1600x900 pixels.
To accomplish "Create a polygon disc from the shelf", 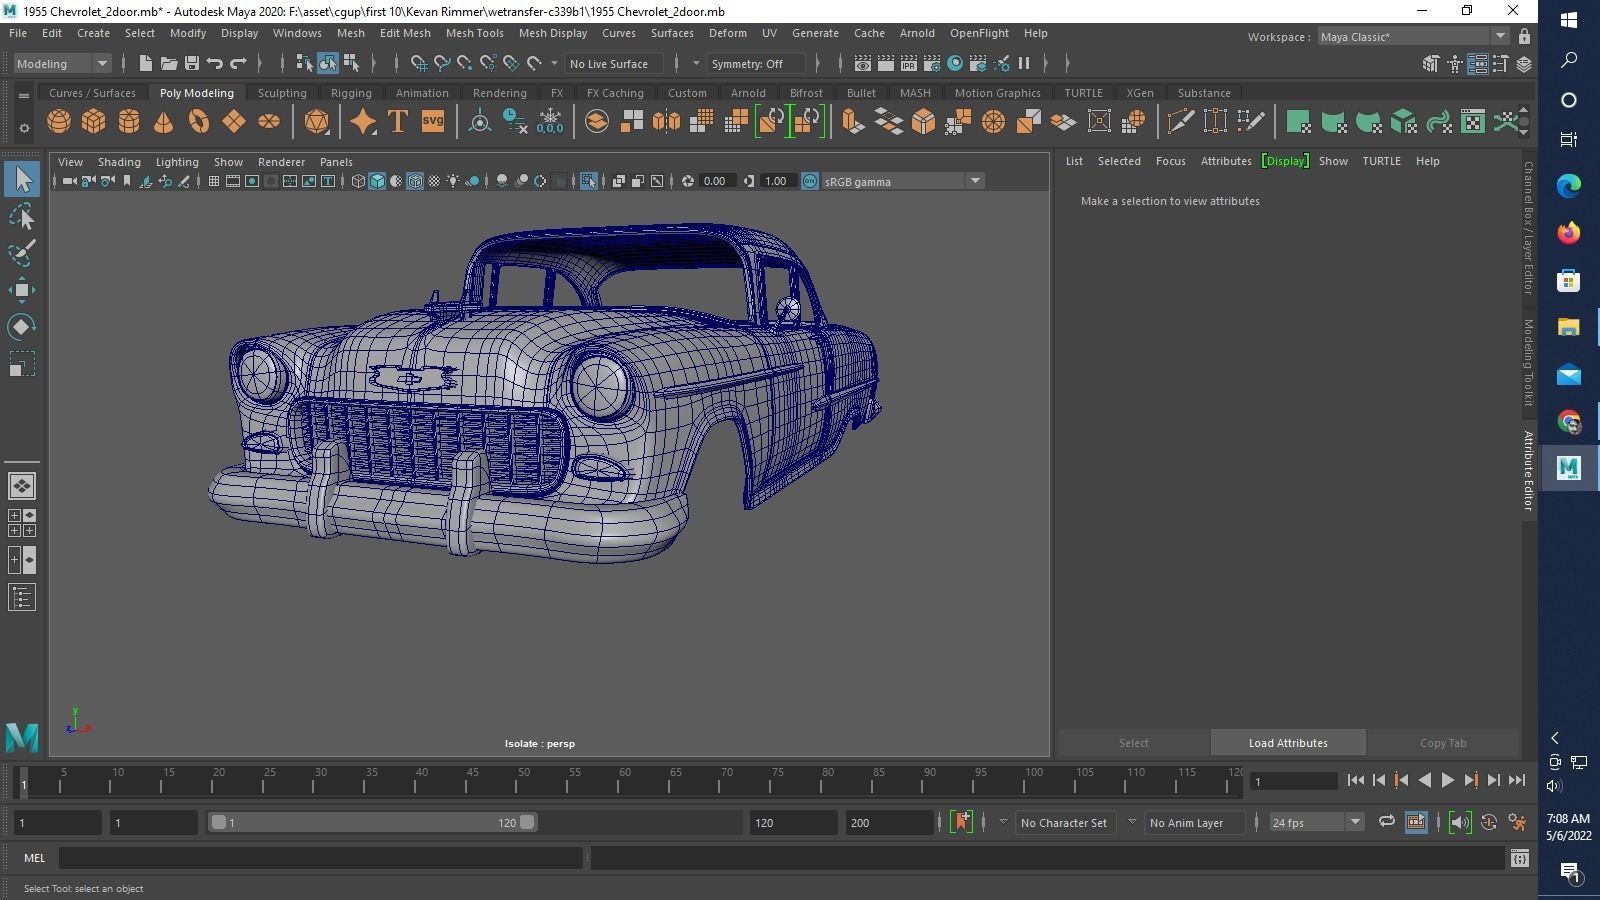I will click(269, 122).
